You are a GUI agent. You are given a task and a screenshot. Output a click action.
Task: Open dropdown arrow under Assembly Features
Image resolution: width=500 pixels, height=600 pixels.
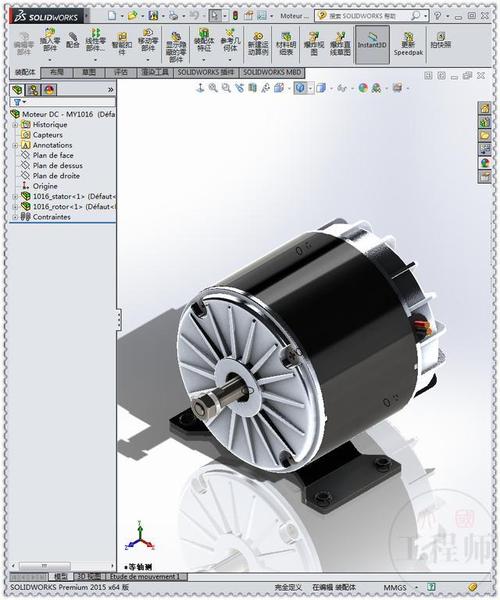click(x=204, y=60)
